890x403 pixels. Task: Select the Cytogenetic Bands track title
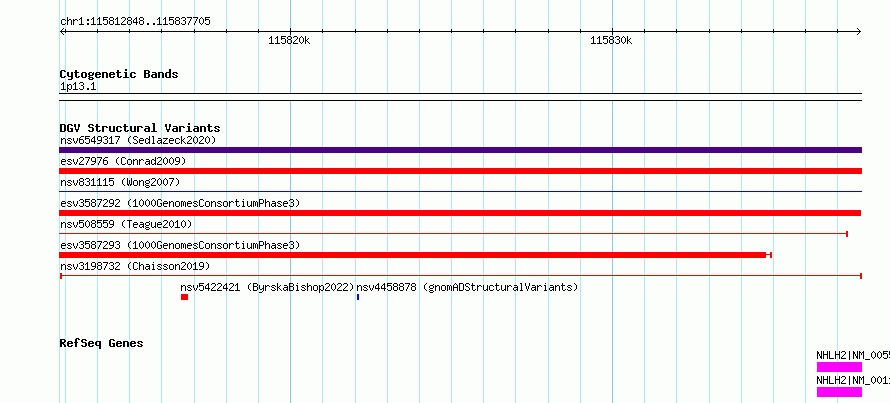pyautogui.click(x=119, y=74)
